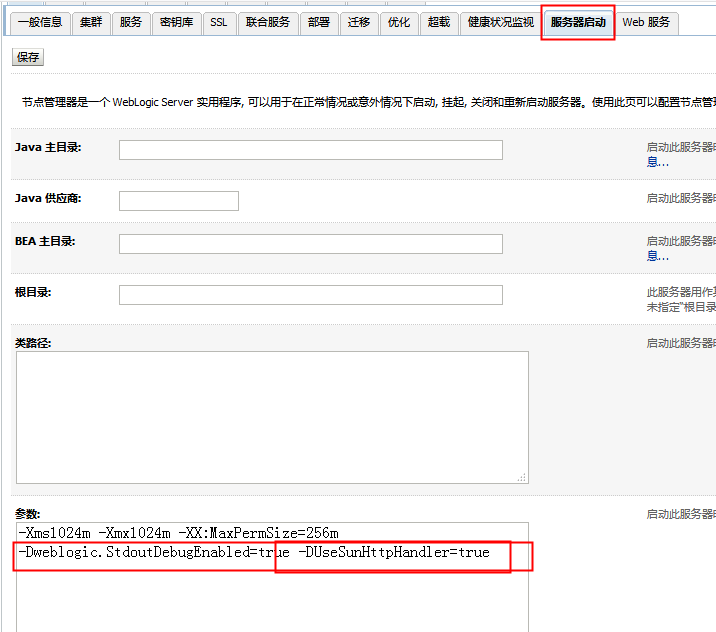Focus the BEA 主目录 input field
The image size is (716, 632).
(x=311, y=244)
